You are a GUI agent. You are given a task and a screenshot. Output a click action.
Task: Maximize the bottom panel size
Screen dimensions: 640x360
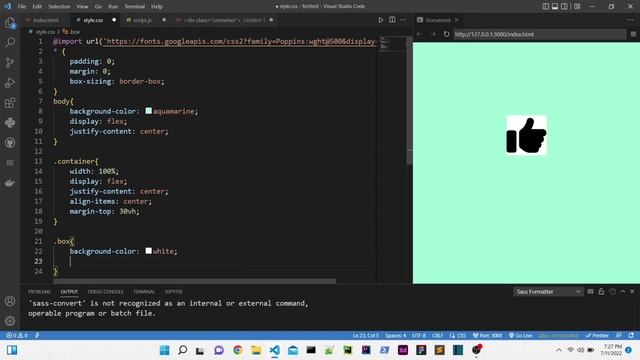(623, 291)
